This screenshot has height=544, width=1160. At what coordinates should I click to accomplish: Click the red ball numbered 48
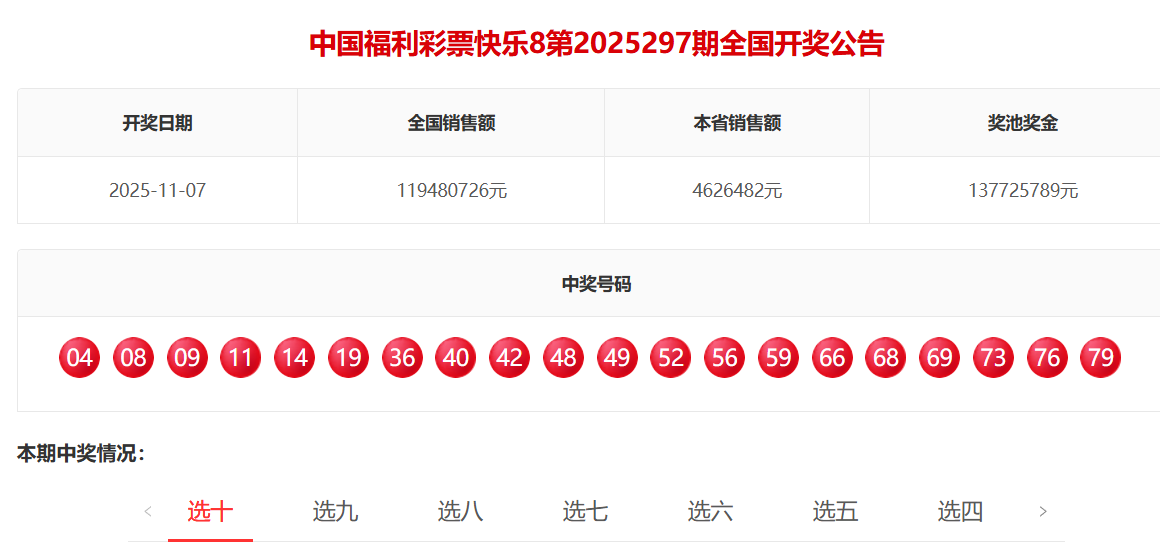coord(563,358)
